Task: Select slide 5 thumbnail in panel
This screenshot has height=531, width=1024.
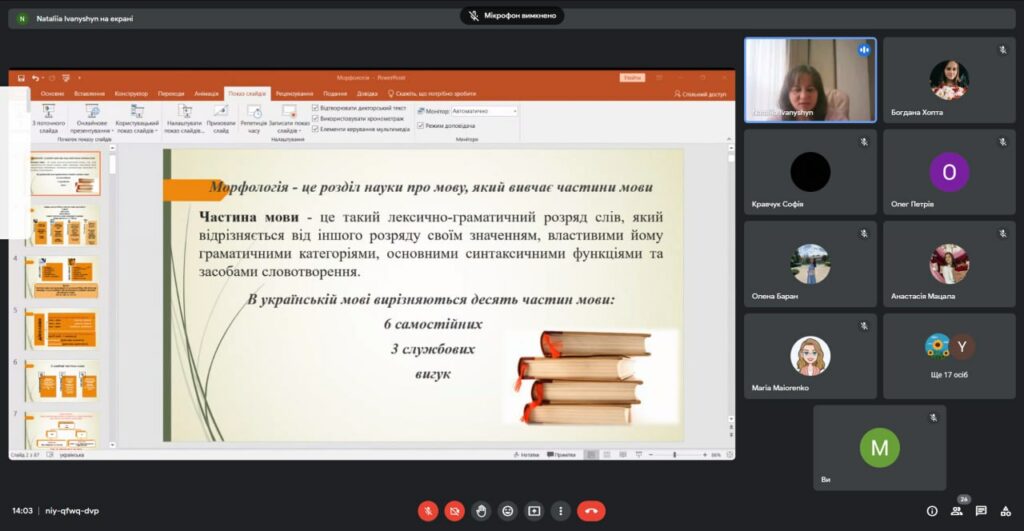Action: pos(61,328)
